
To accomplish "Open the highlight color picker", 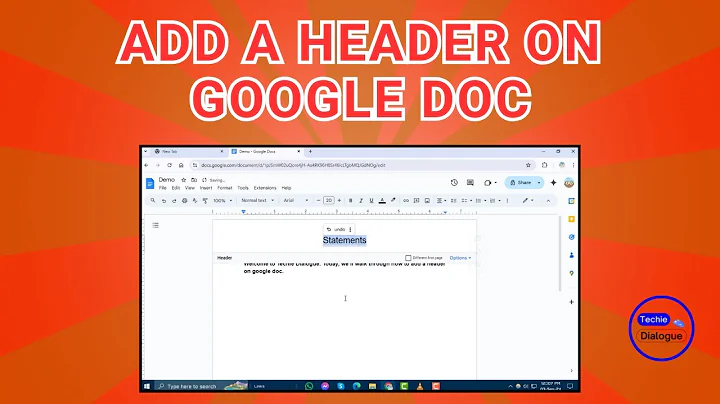I will 393,201.
